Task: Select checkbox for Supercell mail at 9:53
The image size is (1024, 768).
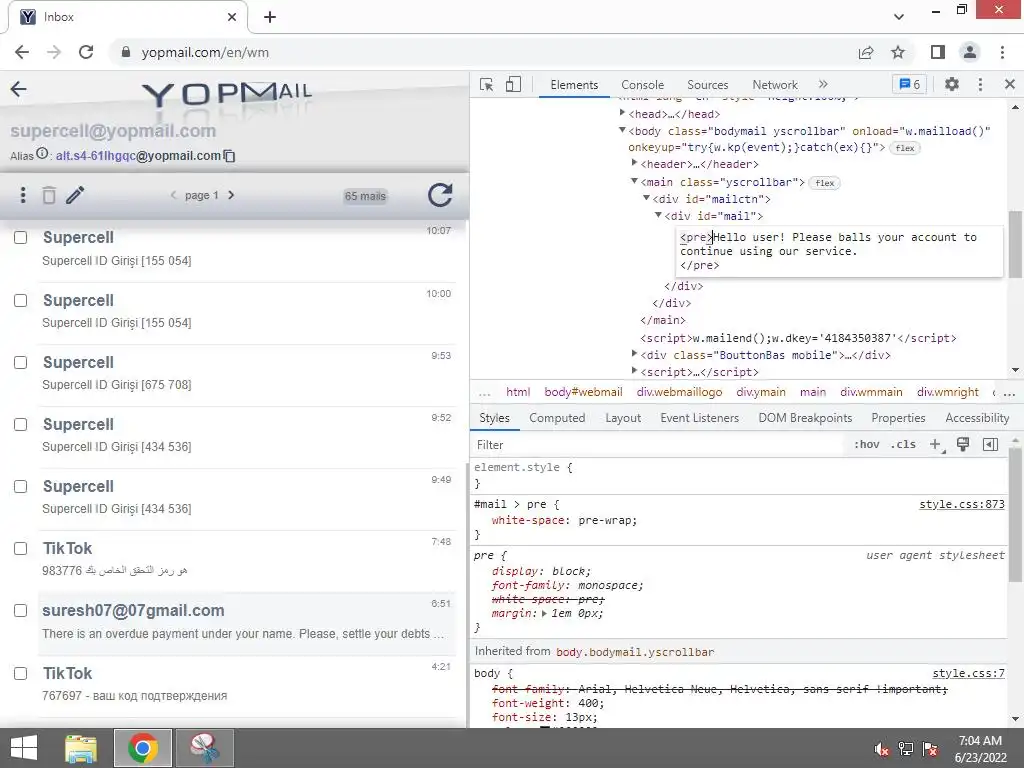Action: pyautogui.click(x=21, y=362)
